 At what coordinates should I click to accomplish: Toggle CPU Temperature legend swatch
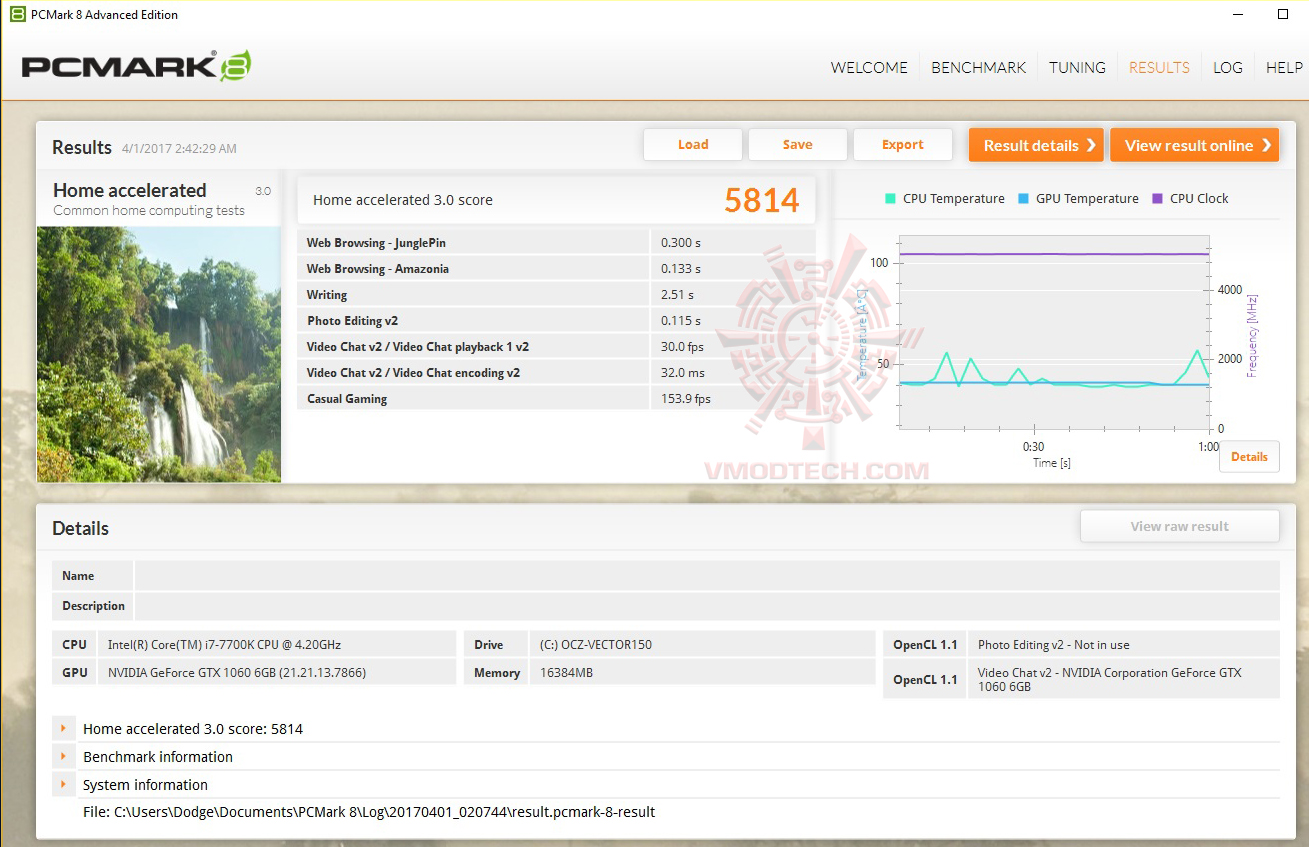click(x=889, y=198)
